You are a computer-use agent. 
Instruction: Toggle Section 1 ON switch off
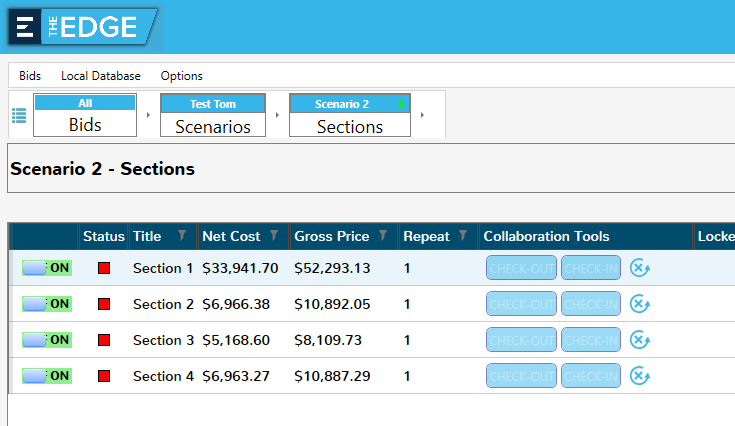pyautogui.click(x=46, y=268)
